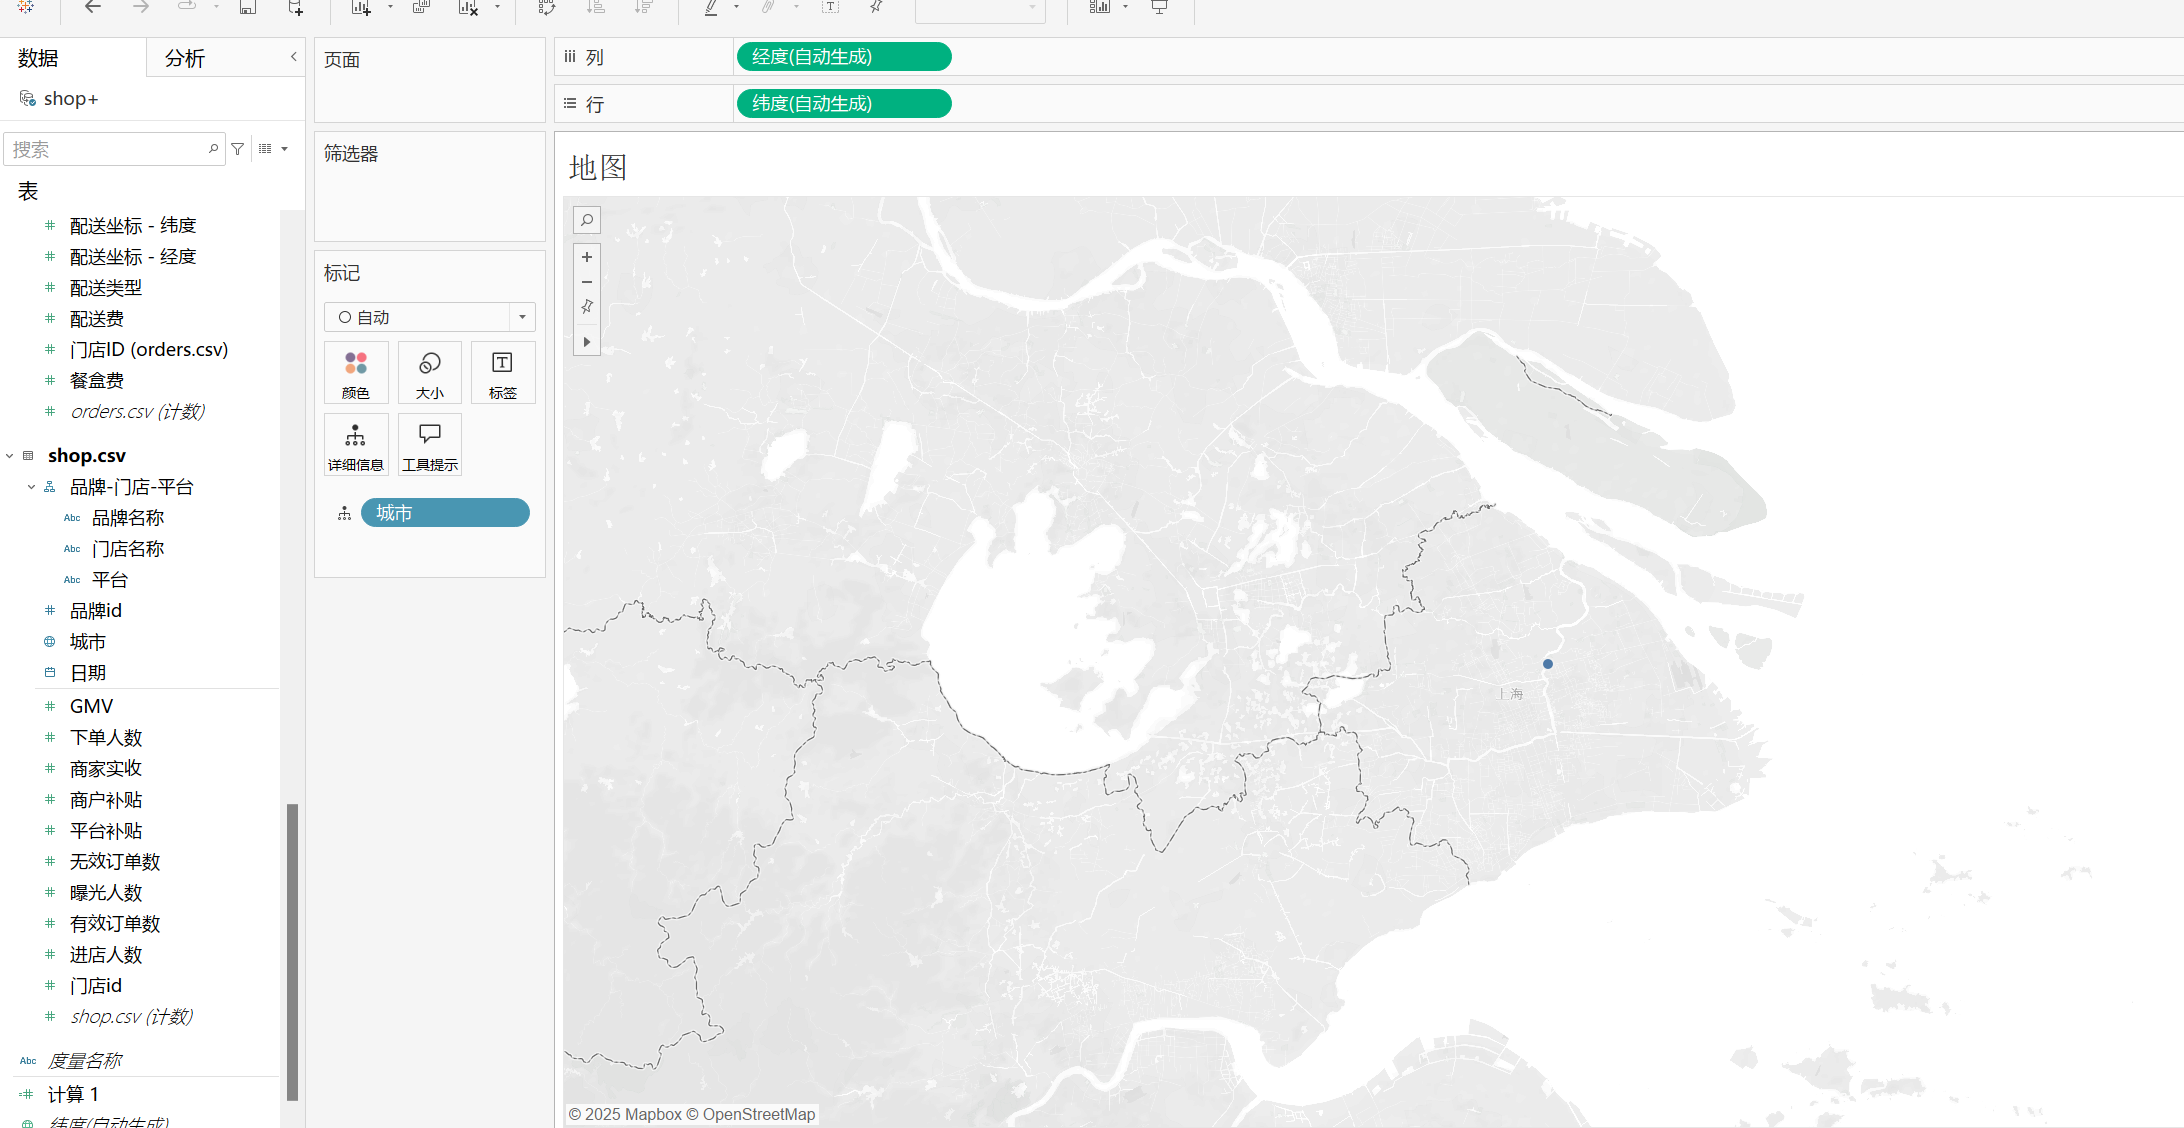Image resolution: width=2184 pixels, height=1128 pixels.
Task: Click the swap rows and columns icon
Action: click(547, 7)
